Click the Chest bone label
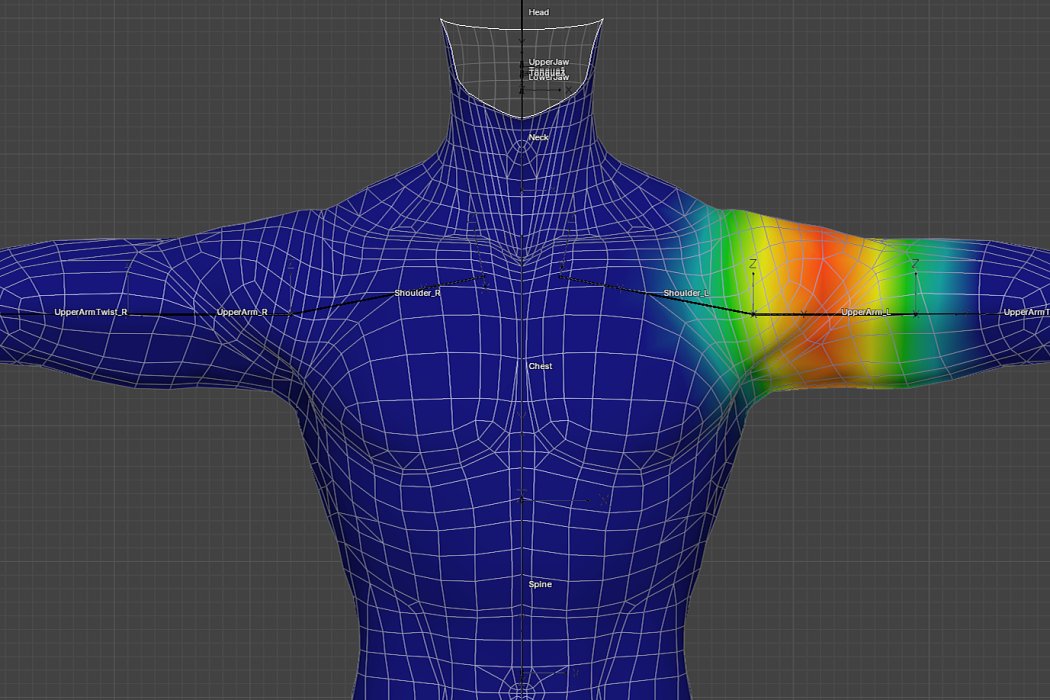The height and width of the screenshot is (700, 1050). [x=540, y=366]
